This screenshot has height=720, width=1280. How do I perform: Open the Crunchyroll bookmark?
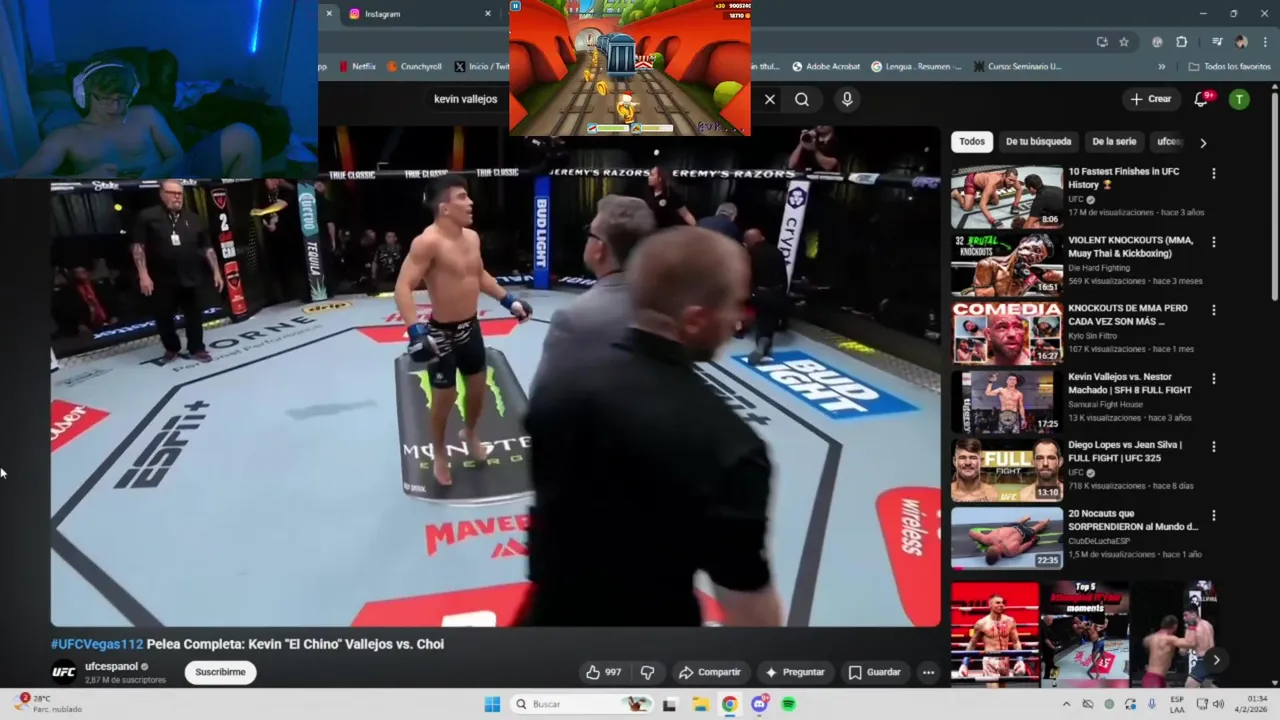tap(414, 66)
